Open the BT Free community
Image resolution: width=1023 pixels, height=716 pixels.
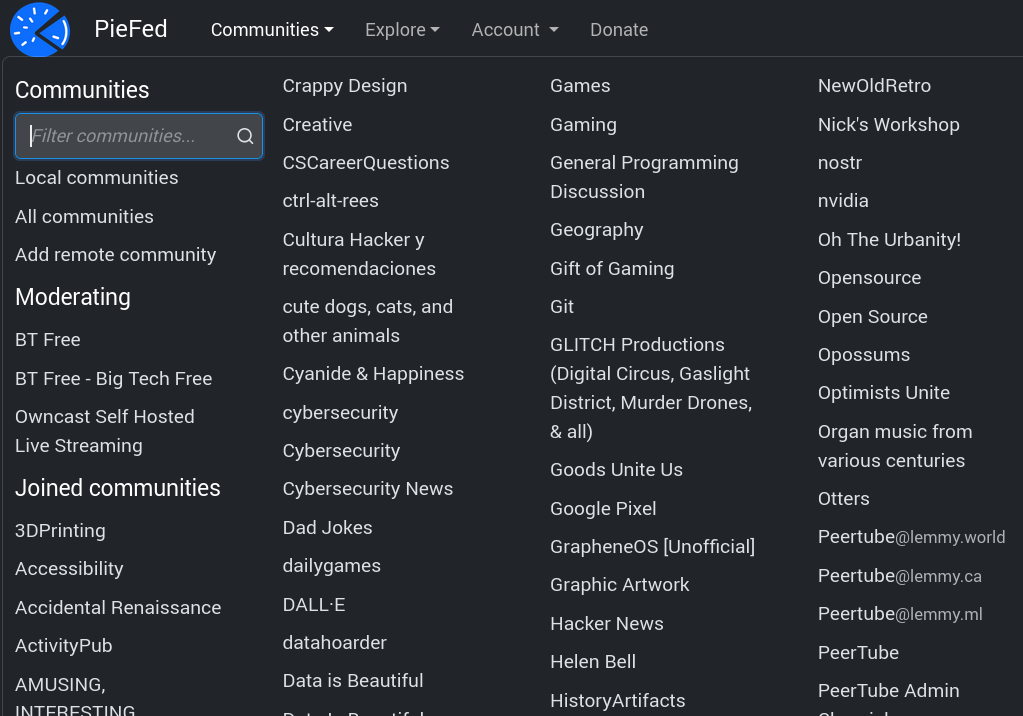pyautogui.click(x=48, y=340)
